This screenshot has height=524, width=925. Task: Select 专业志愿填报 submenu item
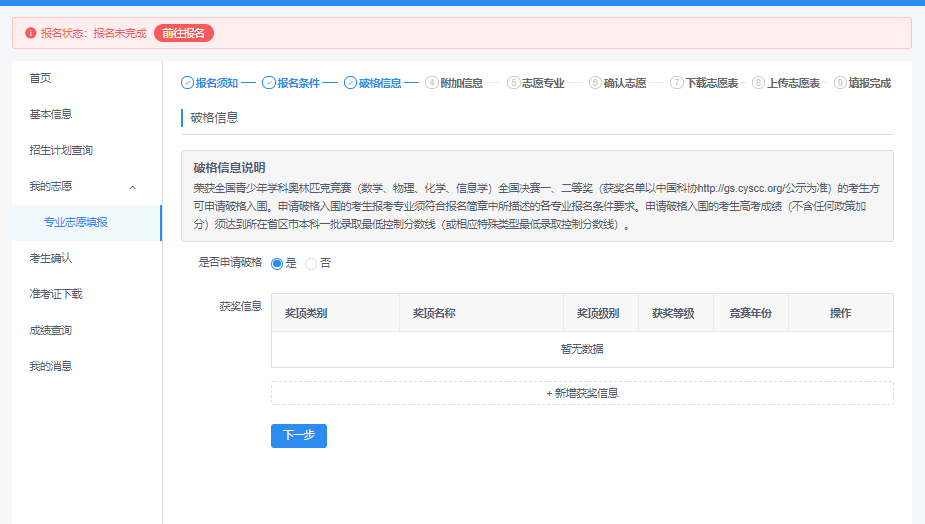[x=76, y=222]
